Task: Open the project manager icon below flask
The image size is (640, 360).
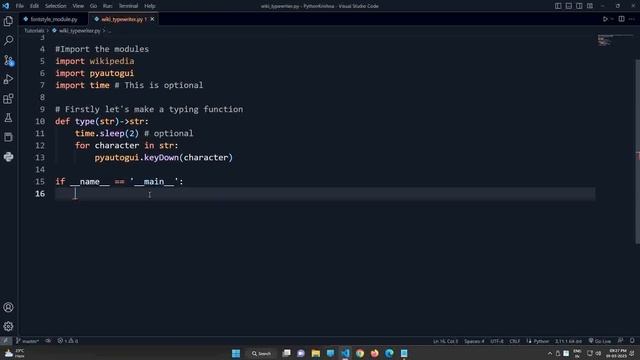Action: click(x=8, y=137)
